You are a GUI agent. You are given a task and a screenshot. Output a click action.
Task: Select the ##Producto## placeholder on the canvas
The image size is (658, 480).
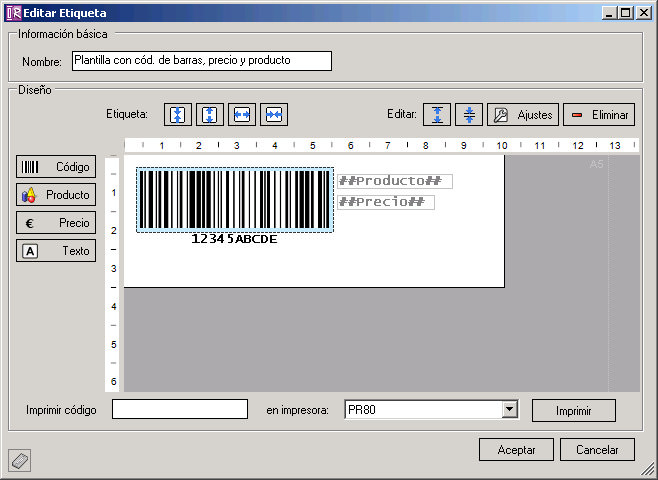click(394, 181)
